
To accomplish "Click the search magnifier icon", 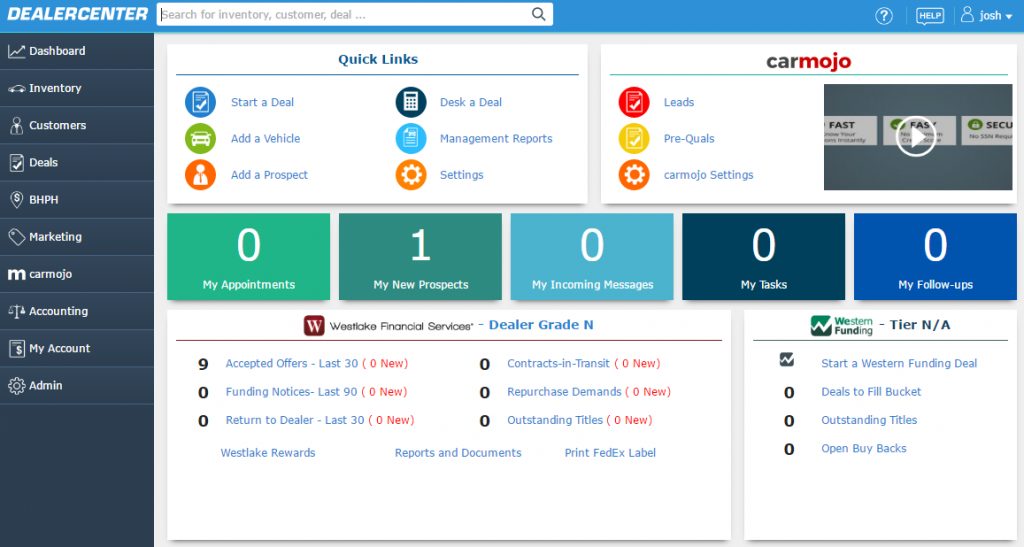I will pyautogui.click(x=539, y=14).
